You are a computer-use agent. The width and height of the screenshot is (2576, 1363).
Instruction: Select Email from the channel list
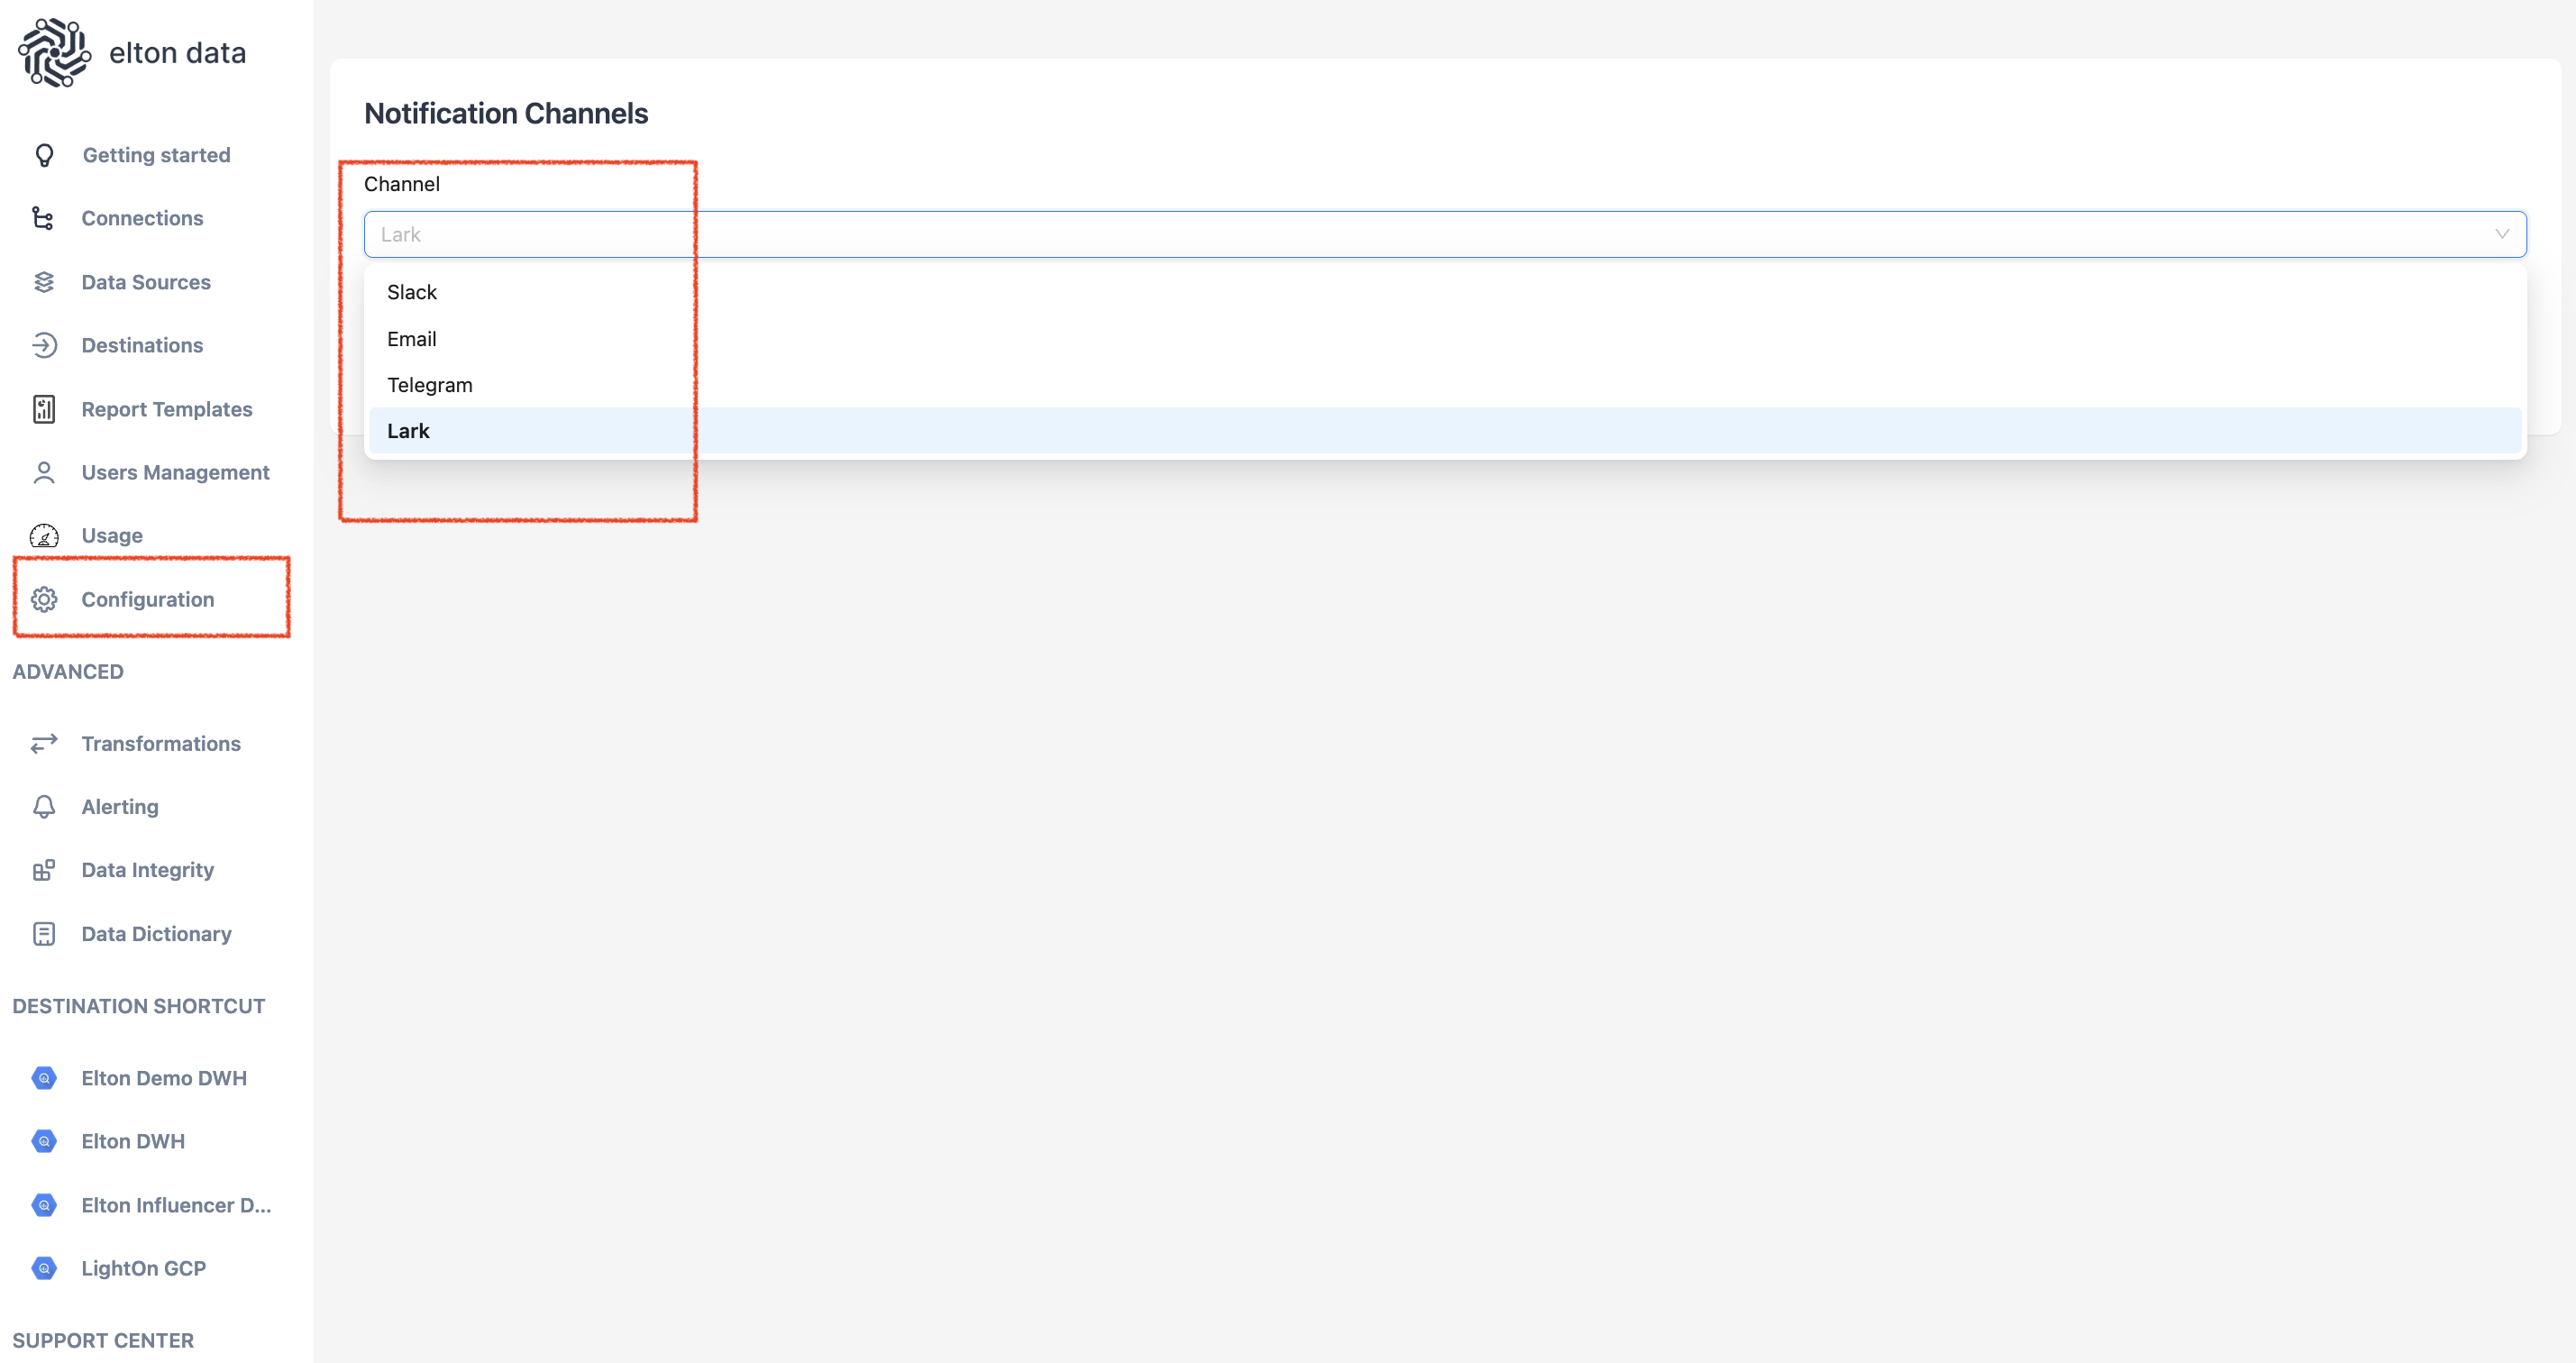[x=1445, y=339]
